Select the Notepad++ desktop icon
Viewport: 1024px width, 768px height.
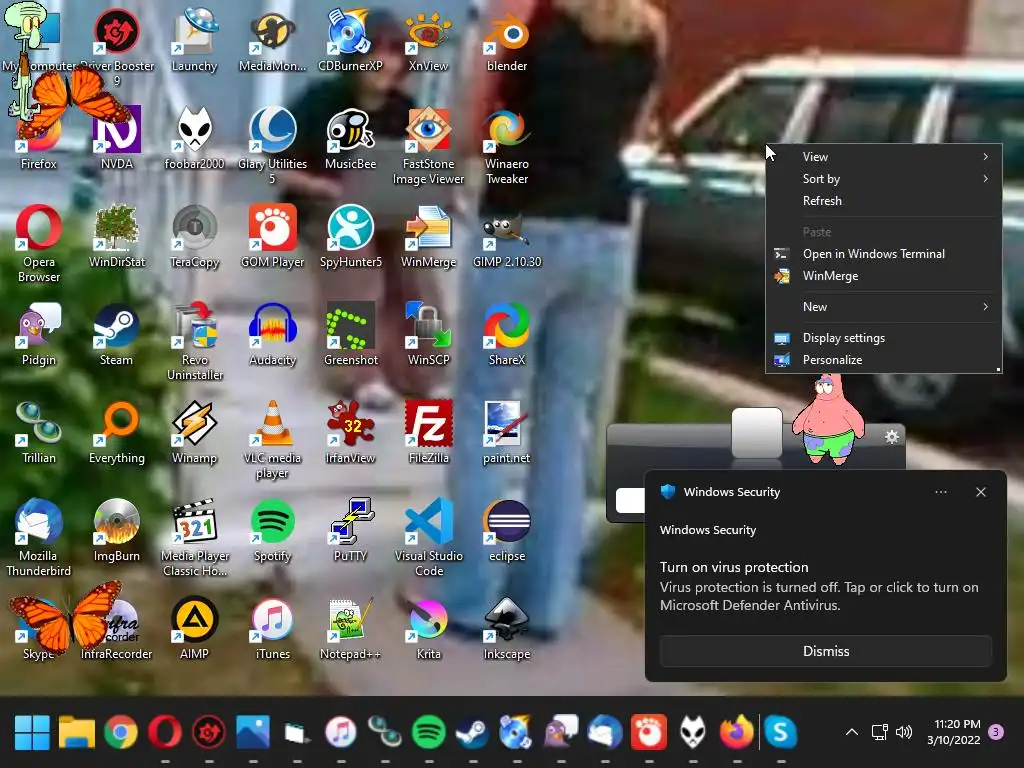click(x=350, y=627)
